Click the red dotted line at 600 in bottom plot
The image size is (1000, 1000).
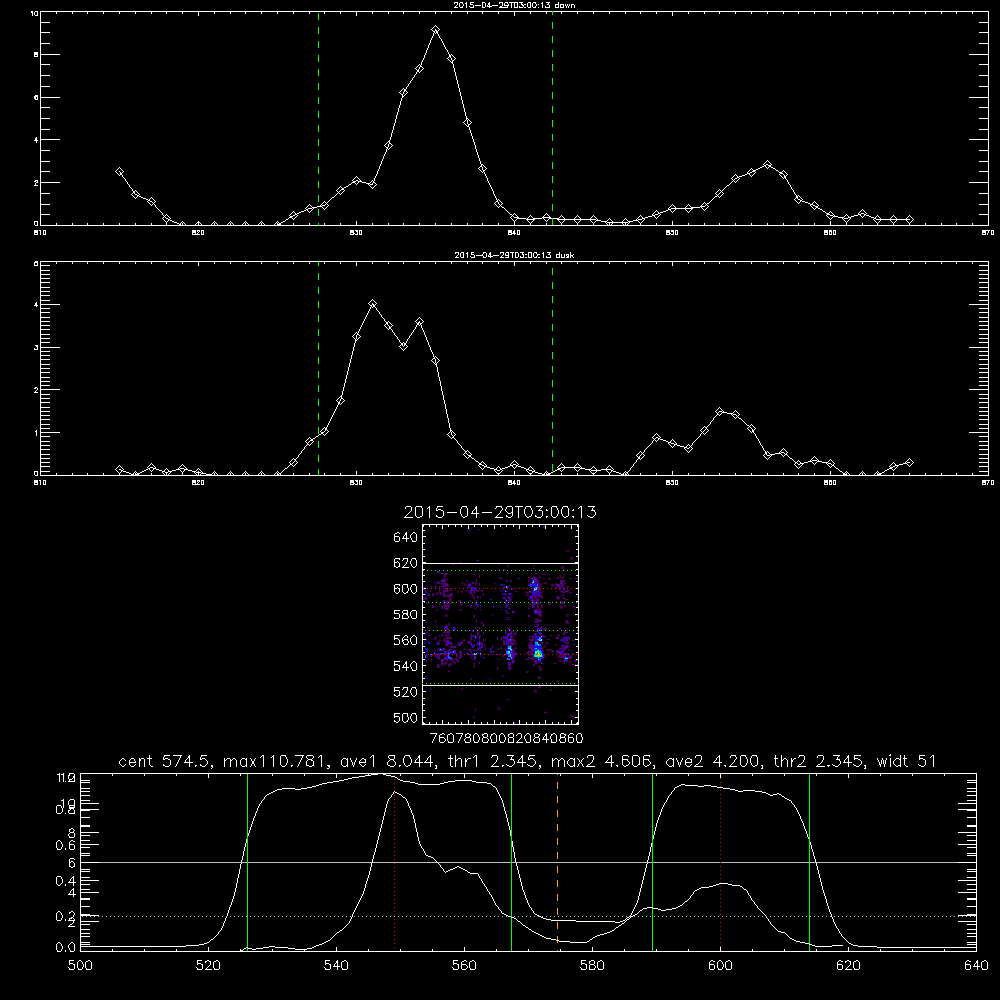click(x=721, y=861)
